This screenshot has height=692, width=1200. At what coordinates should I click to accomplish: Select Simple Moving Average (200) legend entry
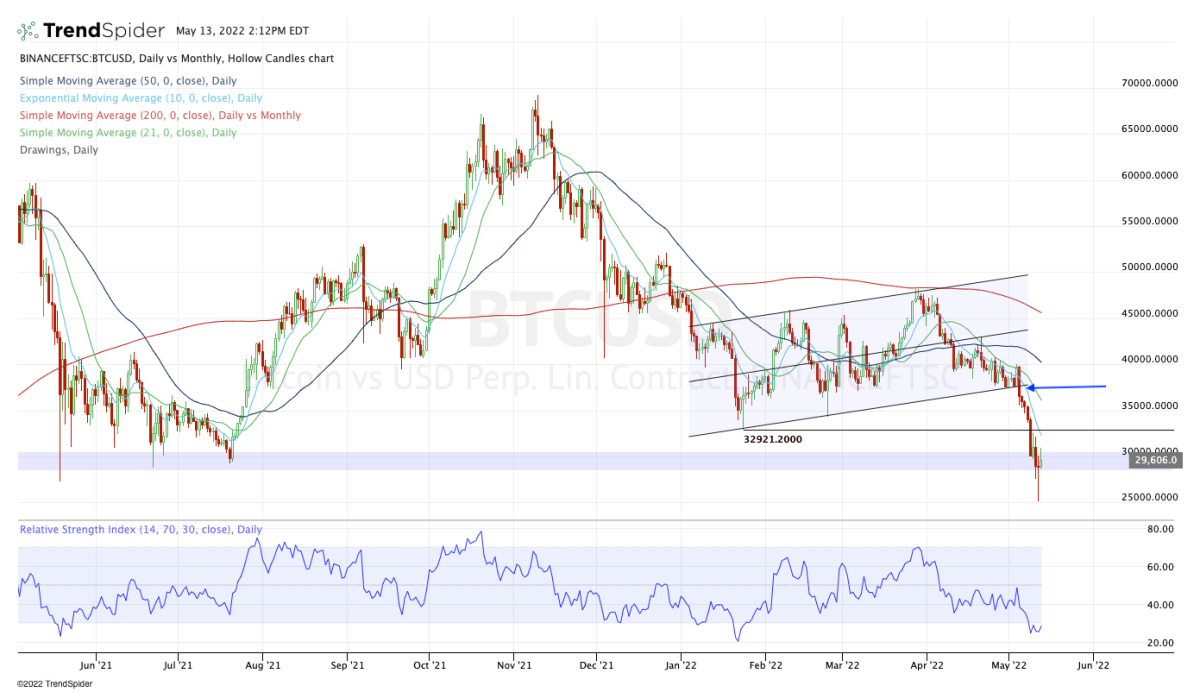click(x=159, y=115)
